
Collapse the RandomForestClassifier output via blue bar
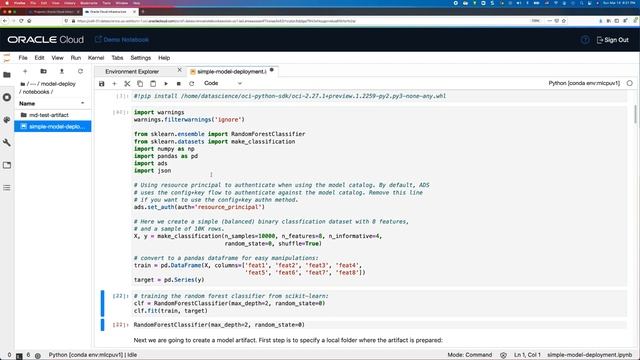(102, 325)
